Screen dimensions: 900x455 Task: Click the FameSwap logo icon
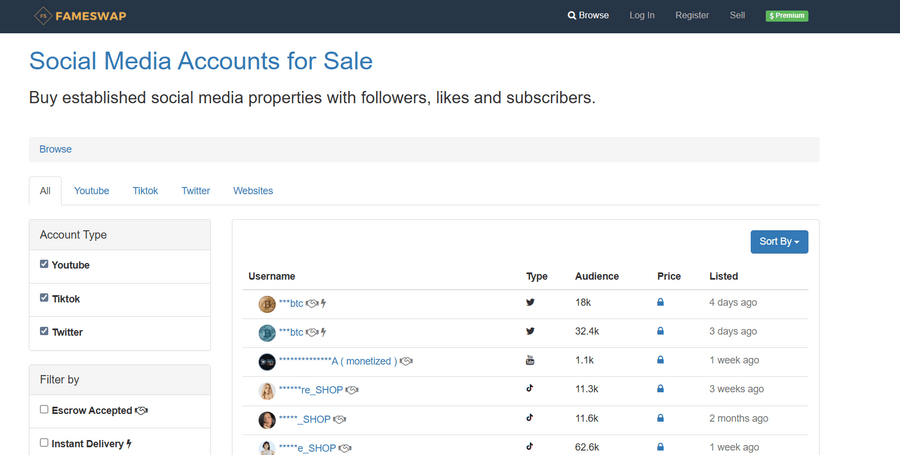click(42, 16)
